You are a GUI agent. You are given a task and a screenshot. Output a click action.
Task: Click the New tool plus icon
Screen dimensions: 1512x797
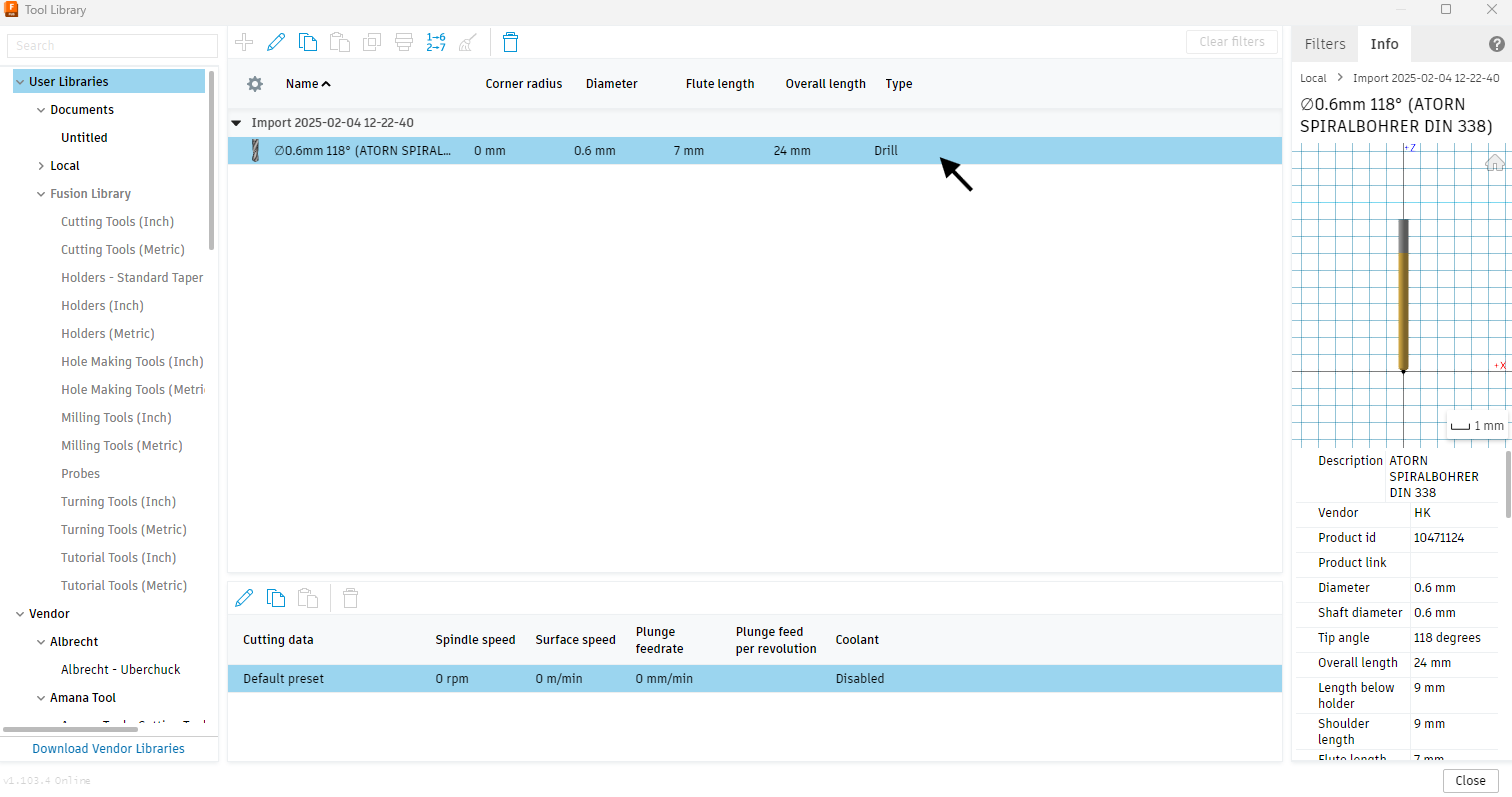(x=243, y=42)
